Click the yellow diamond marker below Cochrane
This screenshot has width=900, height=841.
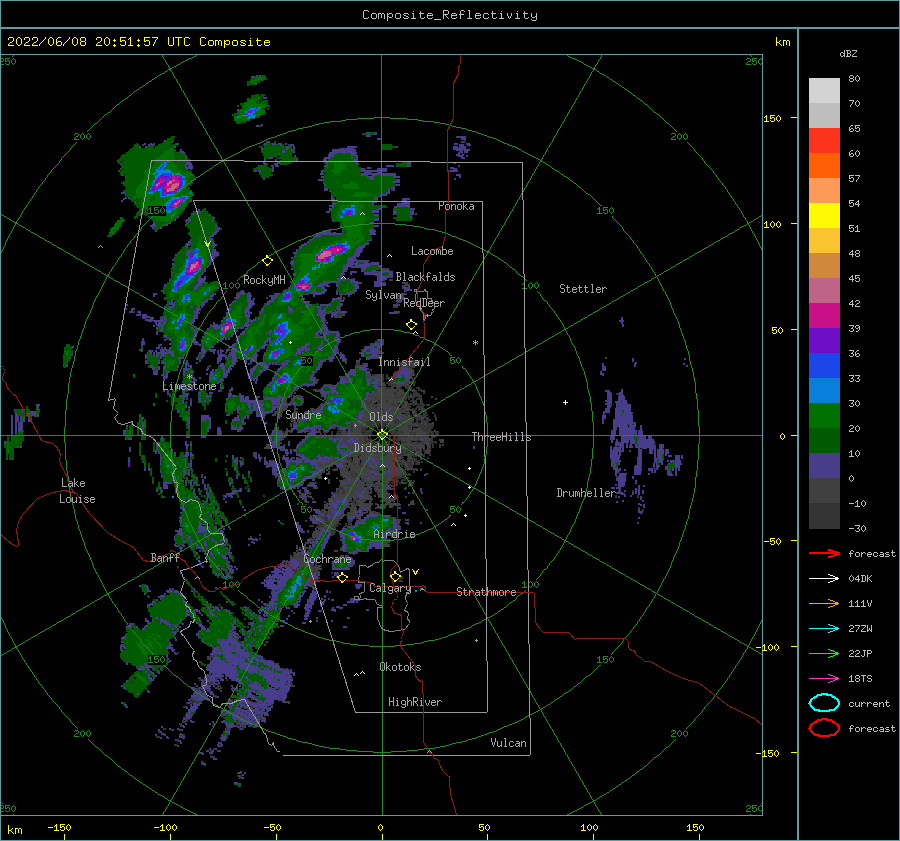342,577
